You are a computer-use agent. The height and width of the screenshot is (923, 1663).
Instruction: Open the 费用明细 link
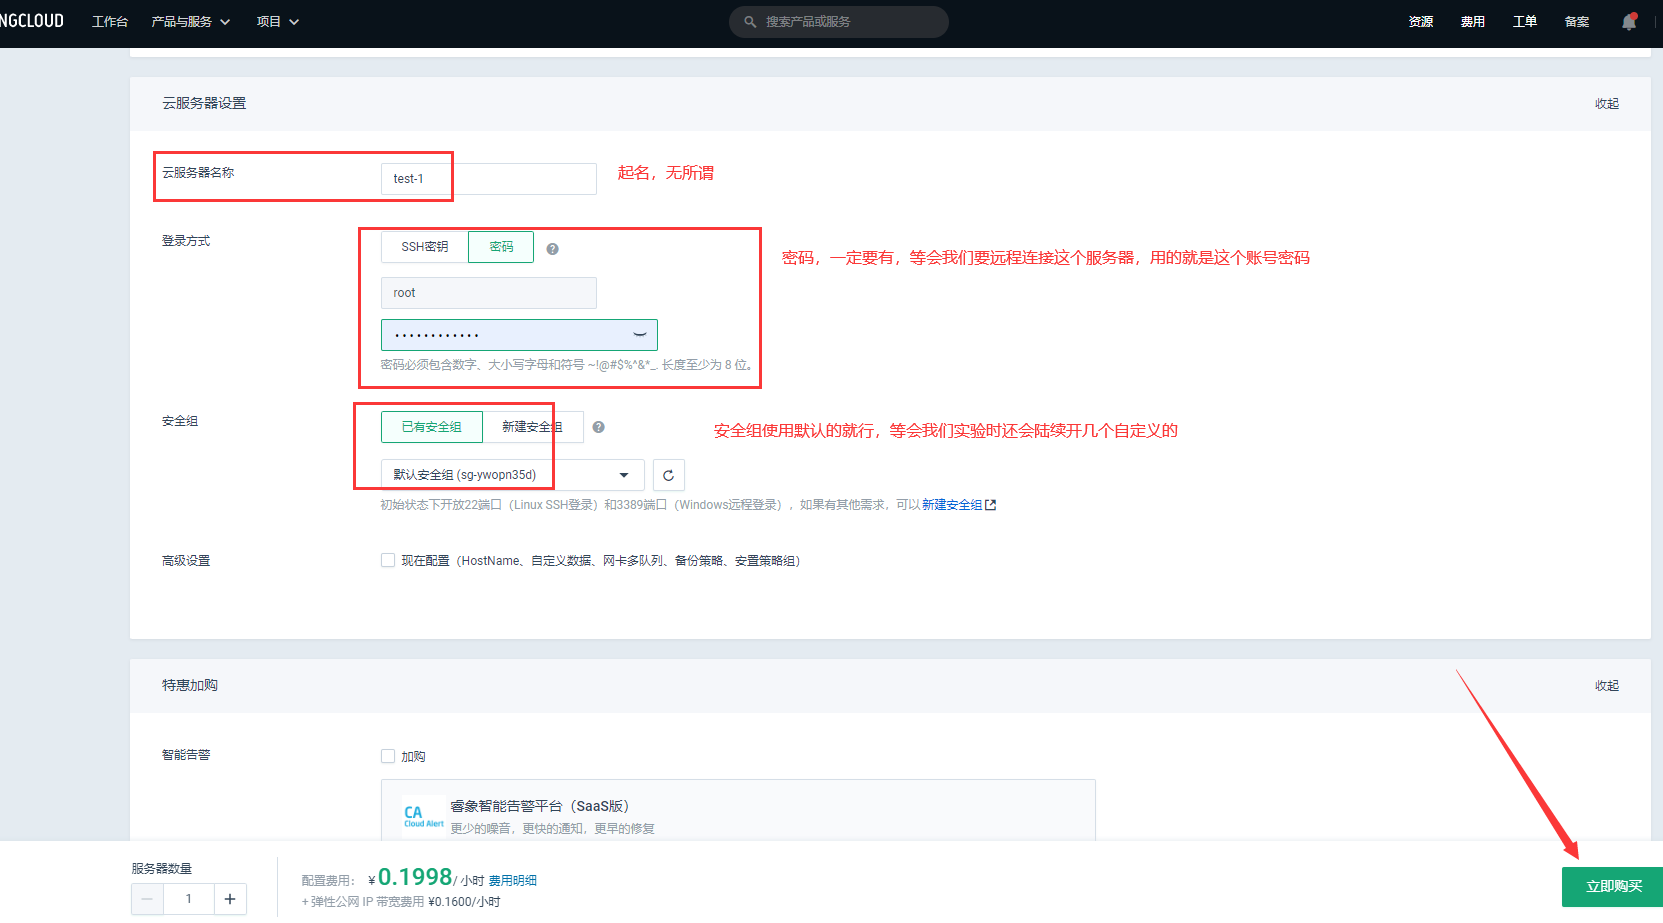point(512,881)
